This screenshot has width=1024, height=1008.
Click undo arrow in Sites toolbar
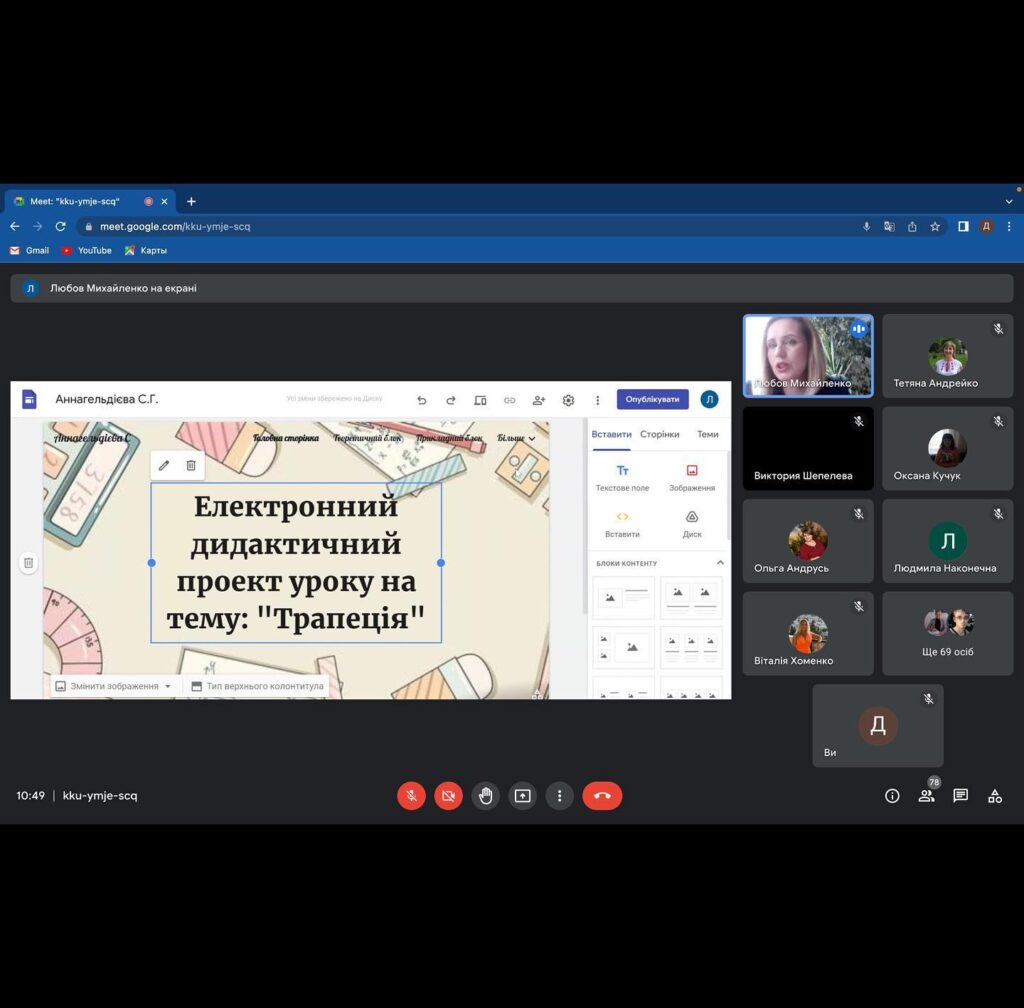pyautogui.click(x=422, y=400)
